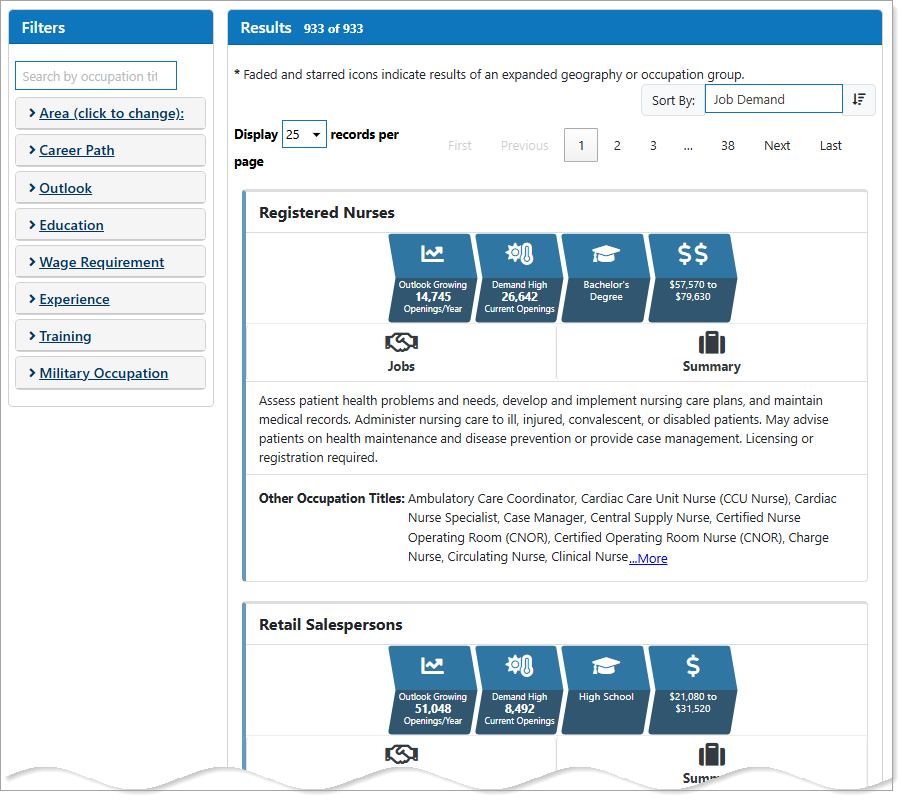The height and width of the screenshot is (801, 903).
Task: Expand the Career Path filter
Action: coord(77,150)
